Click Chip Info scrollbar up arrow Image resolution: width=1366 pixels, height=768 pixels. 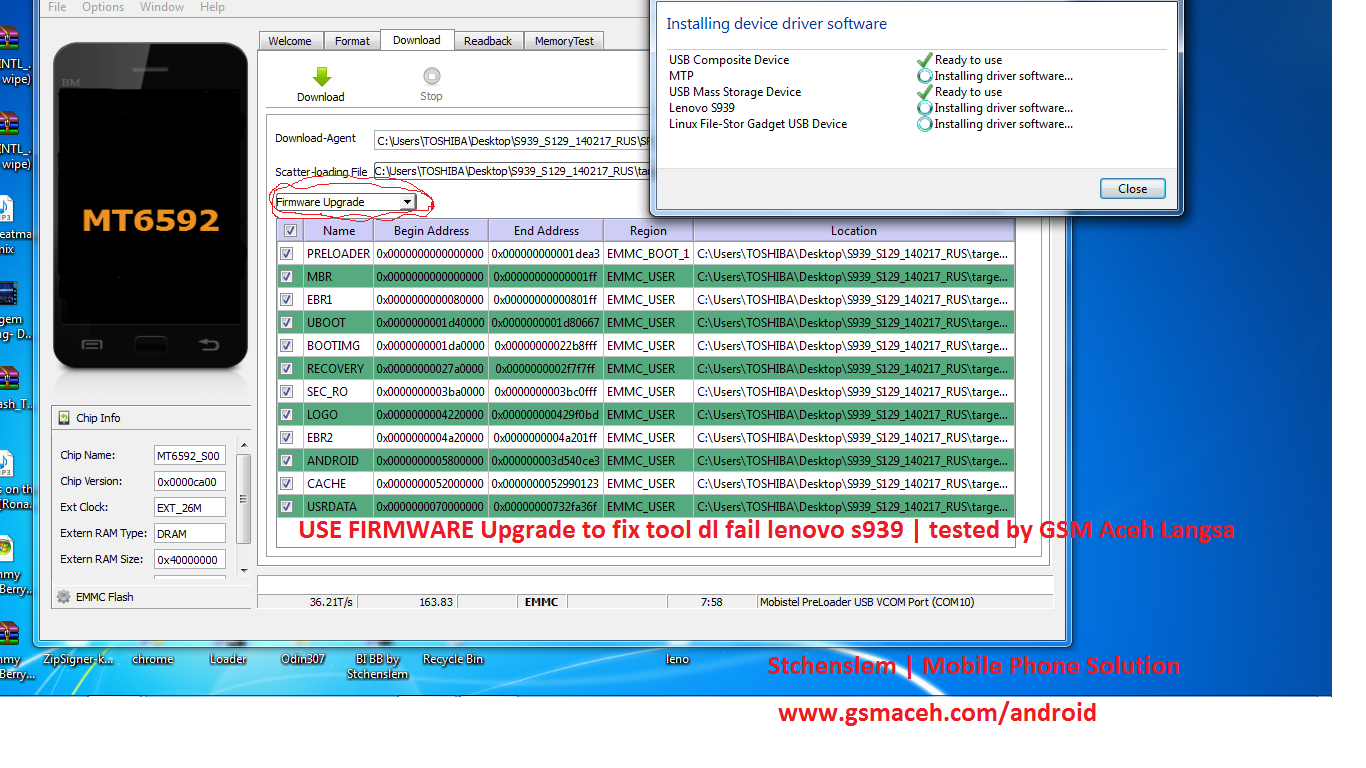(243, 446)
